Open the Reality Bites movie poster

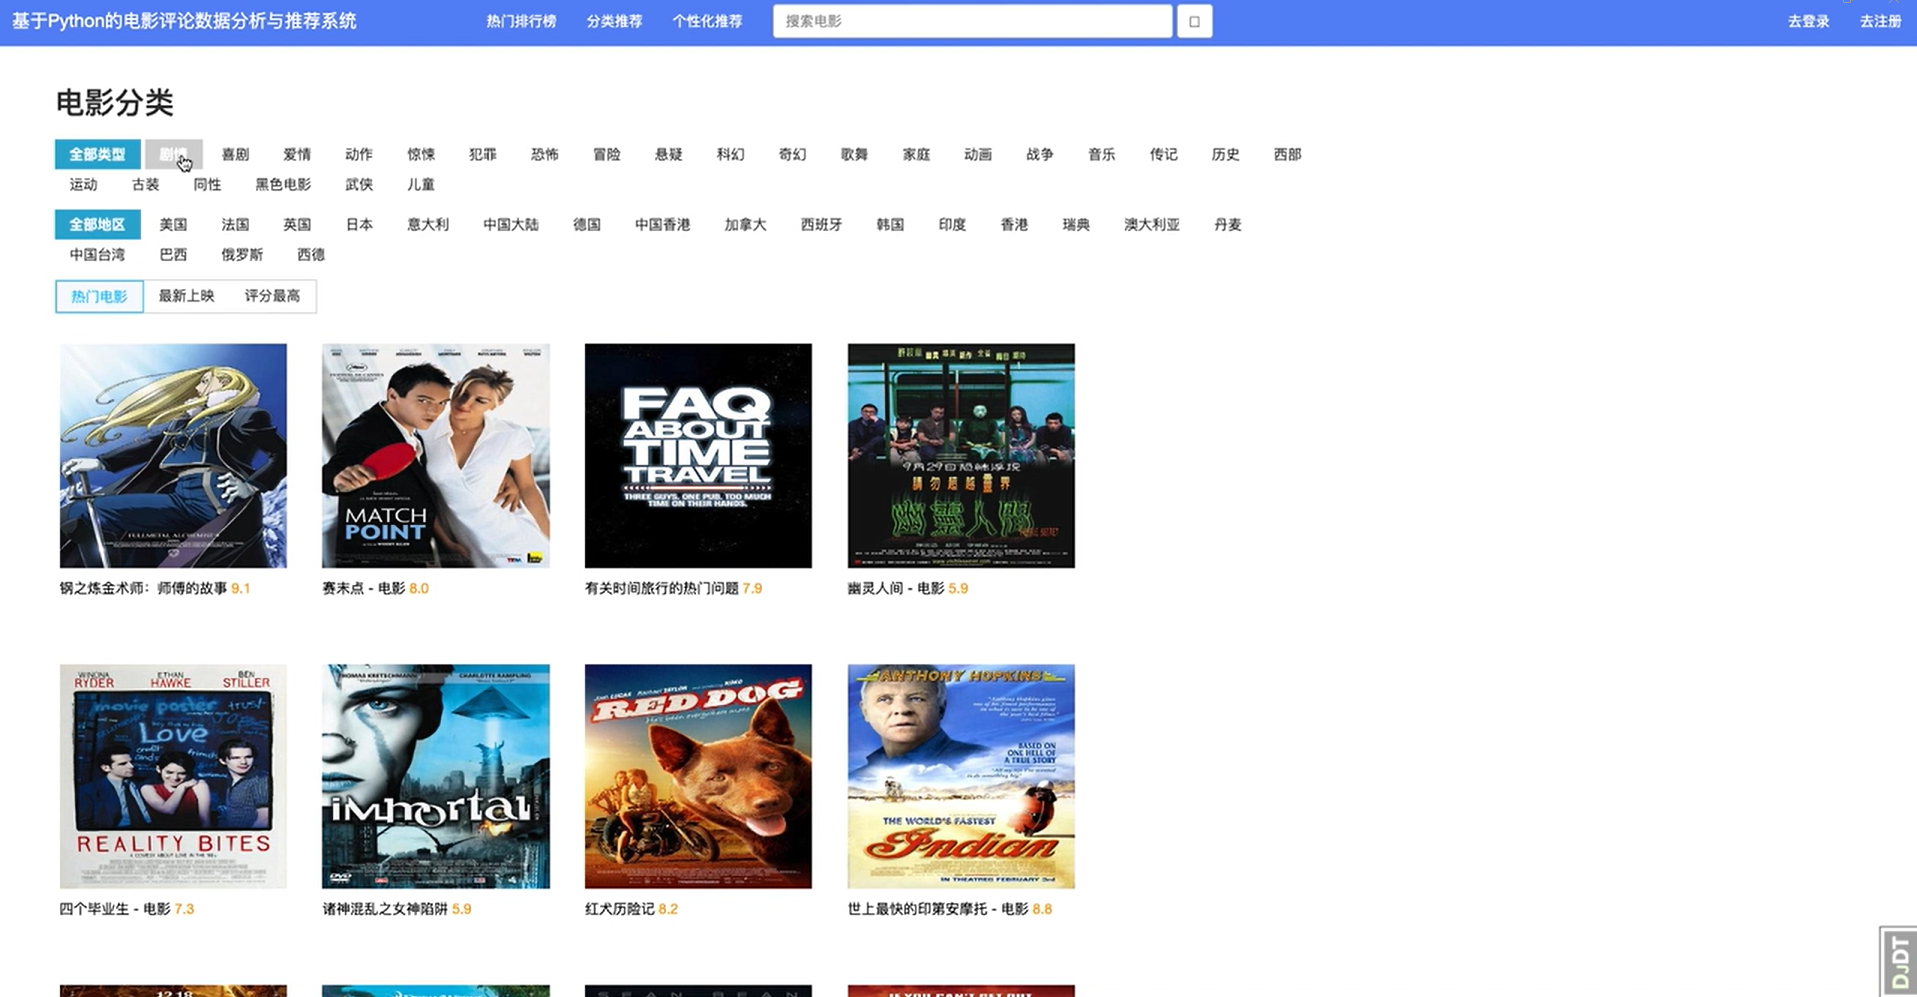173,776
